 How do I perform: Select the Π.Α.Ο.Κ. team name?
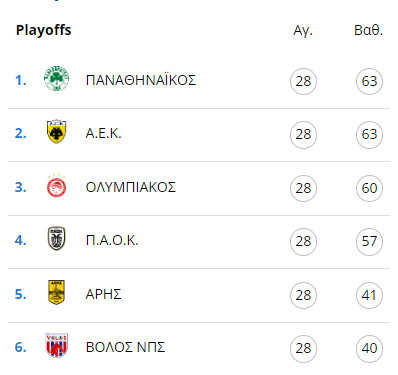(112, 240)
